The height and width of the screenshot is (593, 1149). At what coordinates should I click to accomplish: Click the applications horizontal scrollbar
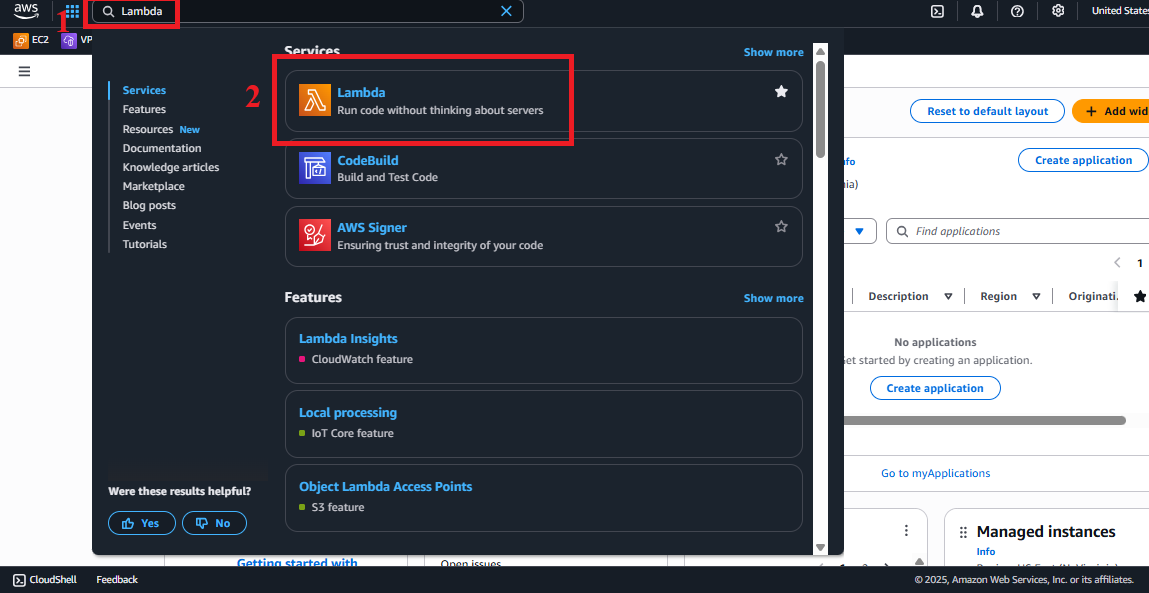(x=985, y=421)
